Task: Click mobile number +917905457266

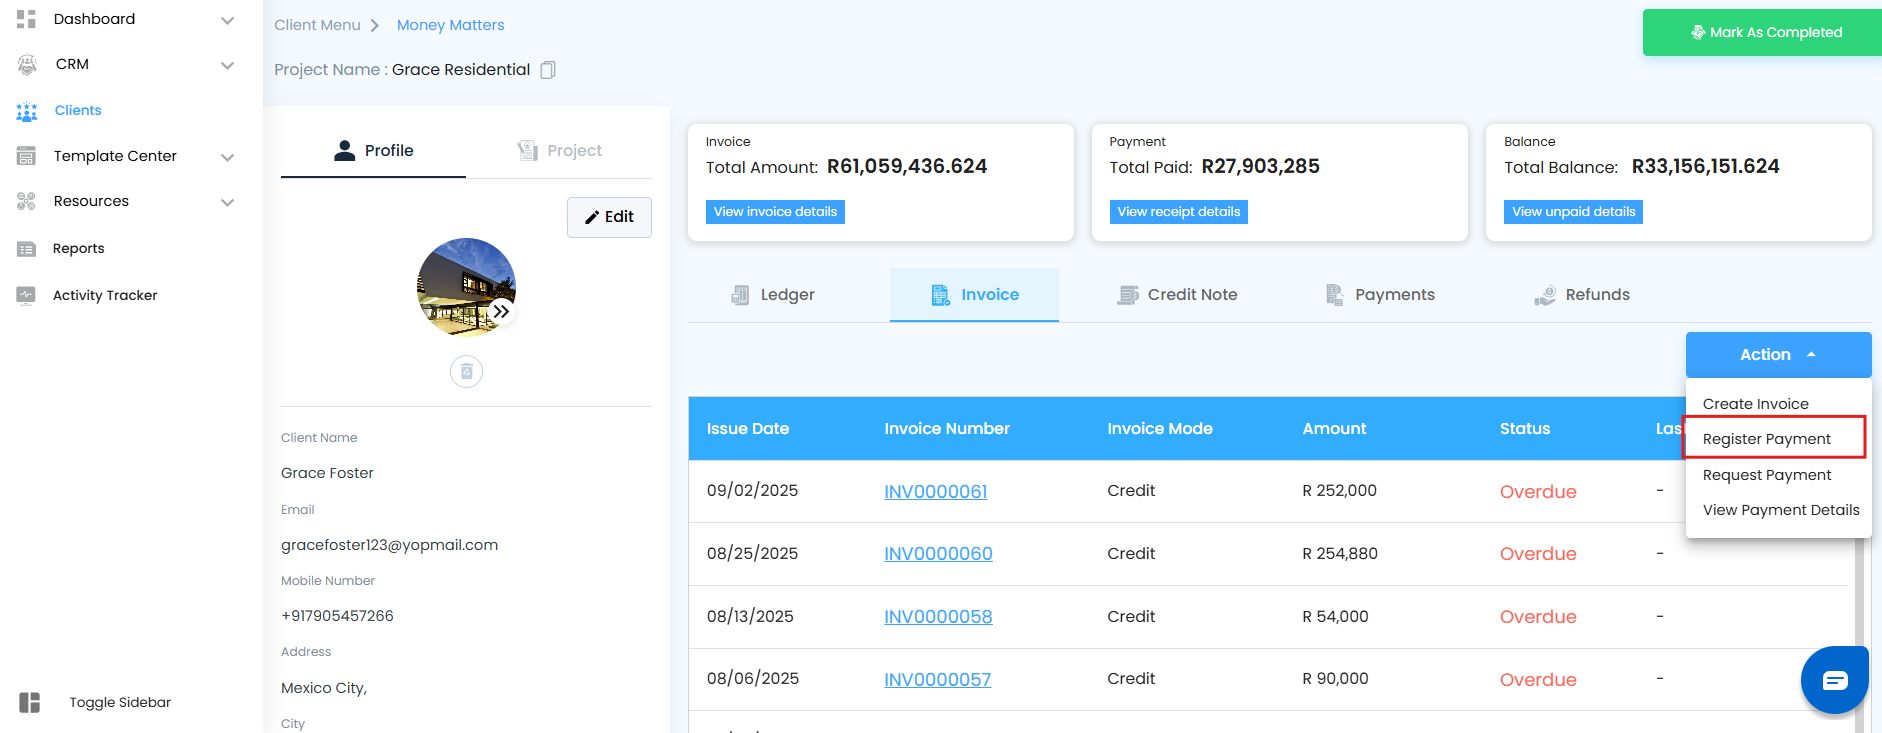Action: point(337,616)
